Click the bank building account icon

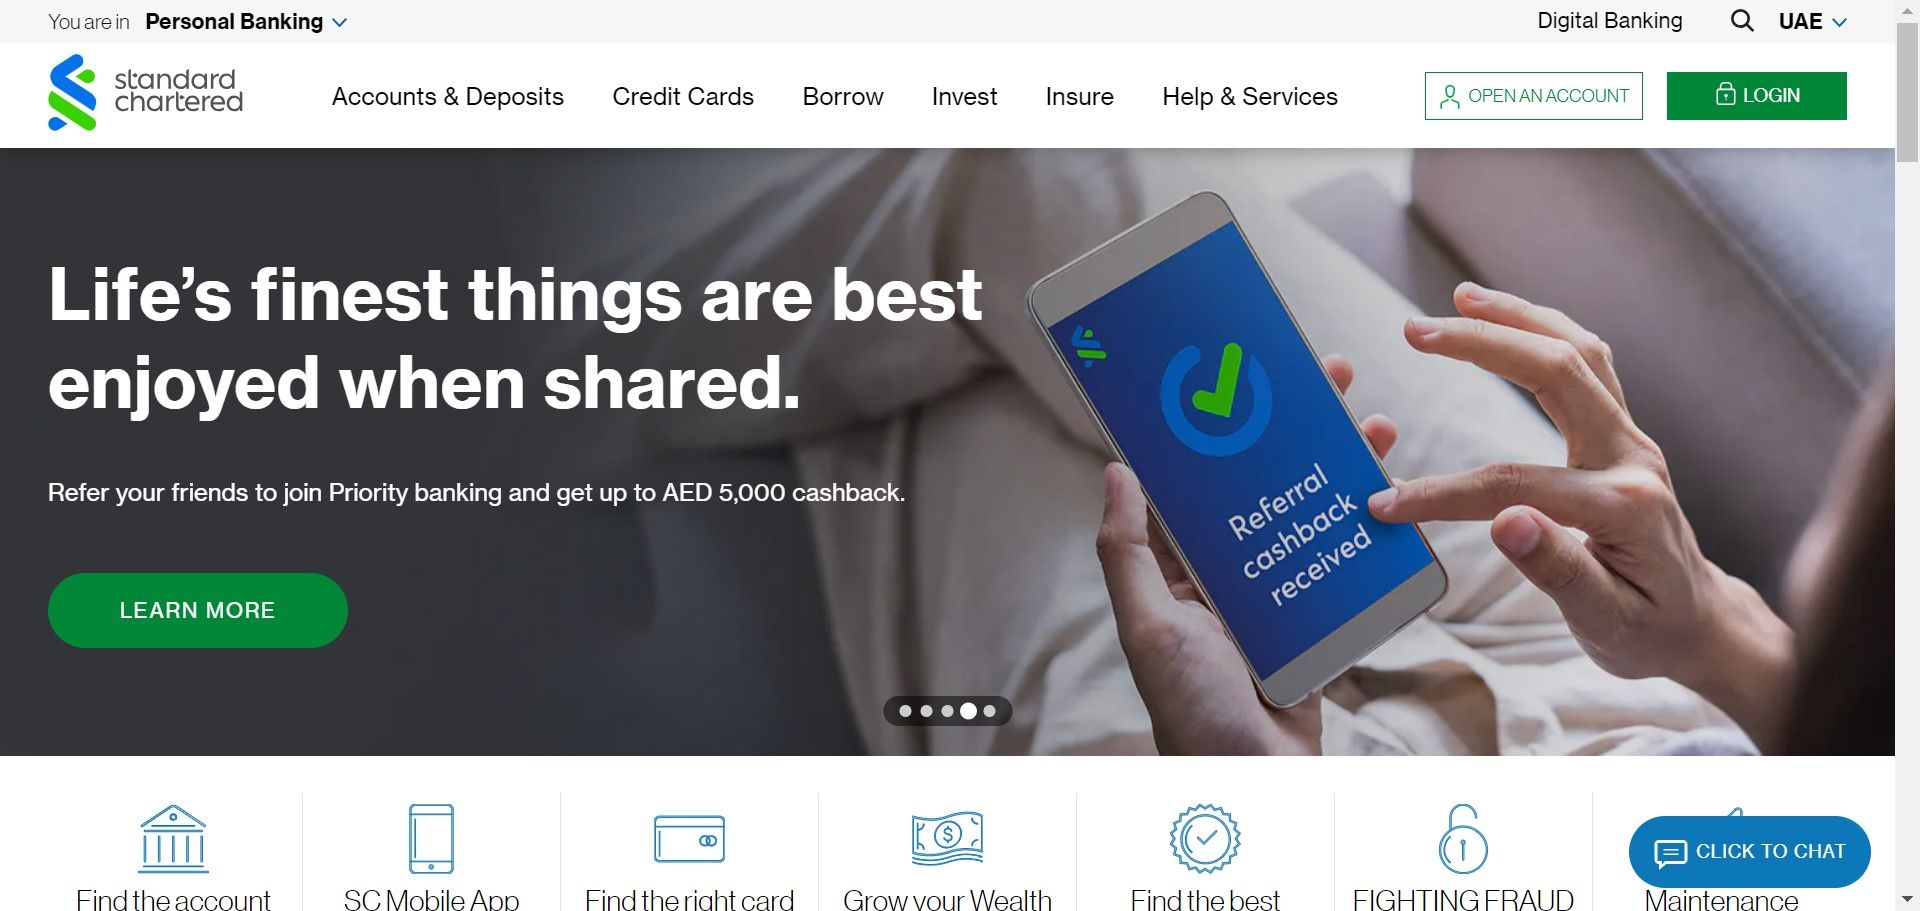coord(173,839)
